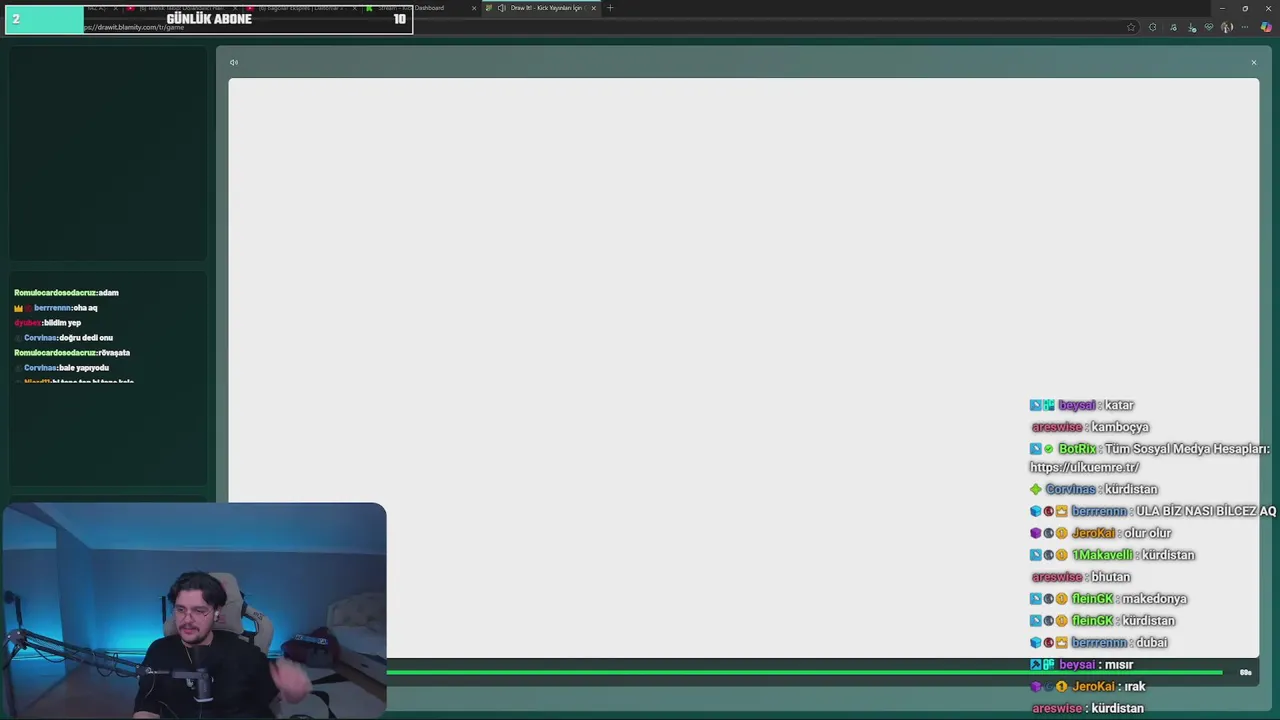The image size is (1280, 720).
Task: Click berrrennn's 'dubai' message
Action: [x=1099, y=643]
